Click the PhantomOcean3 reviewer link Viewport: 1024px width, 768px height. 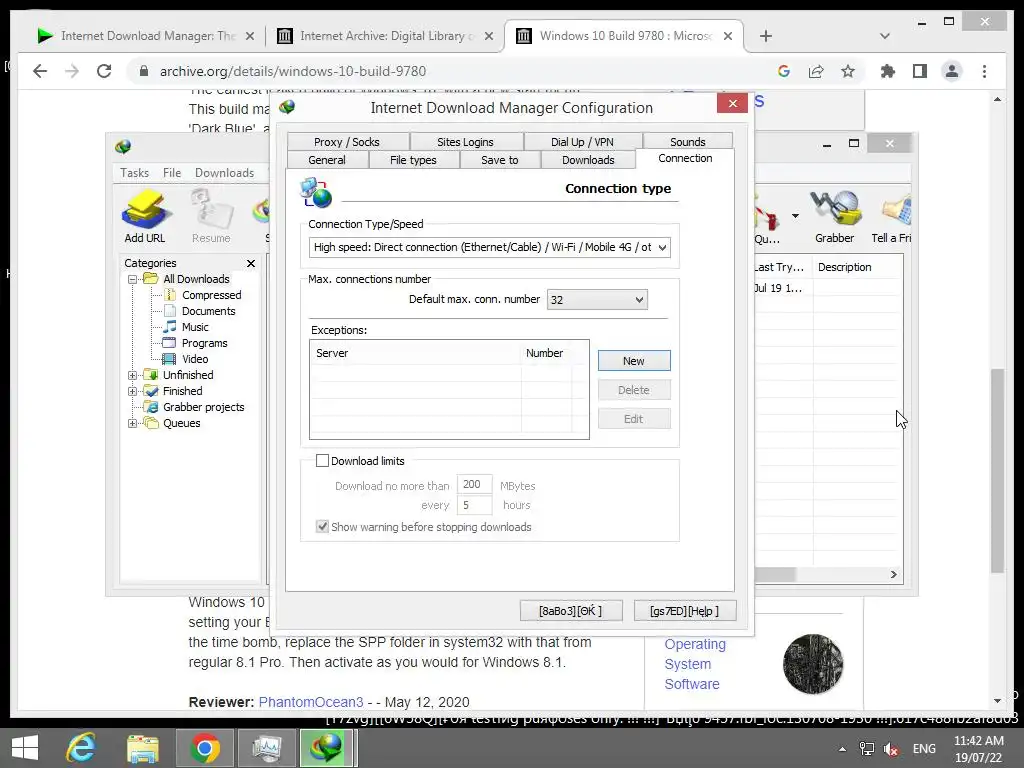[311, 702]
